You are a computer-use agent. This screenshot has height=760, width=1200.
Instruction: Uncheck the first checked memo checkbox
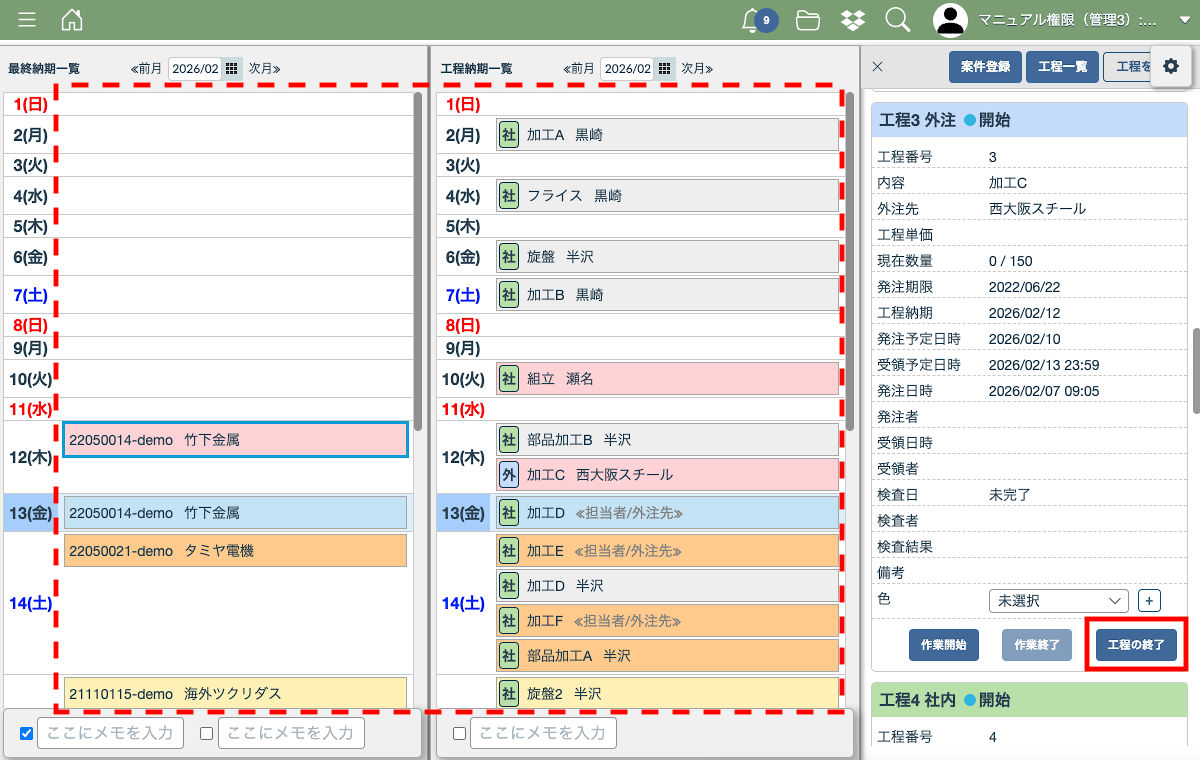coord(27,733)
